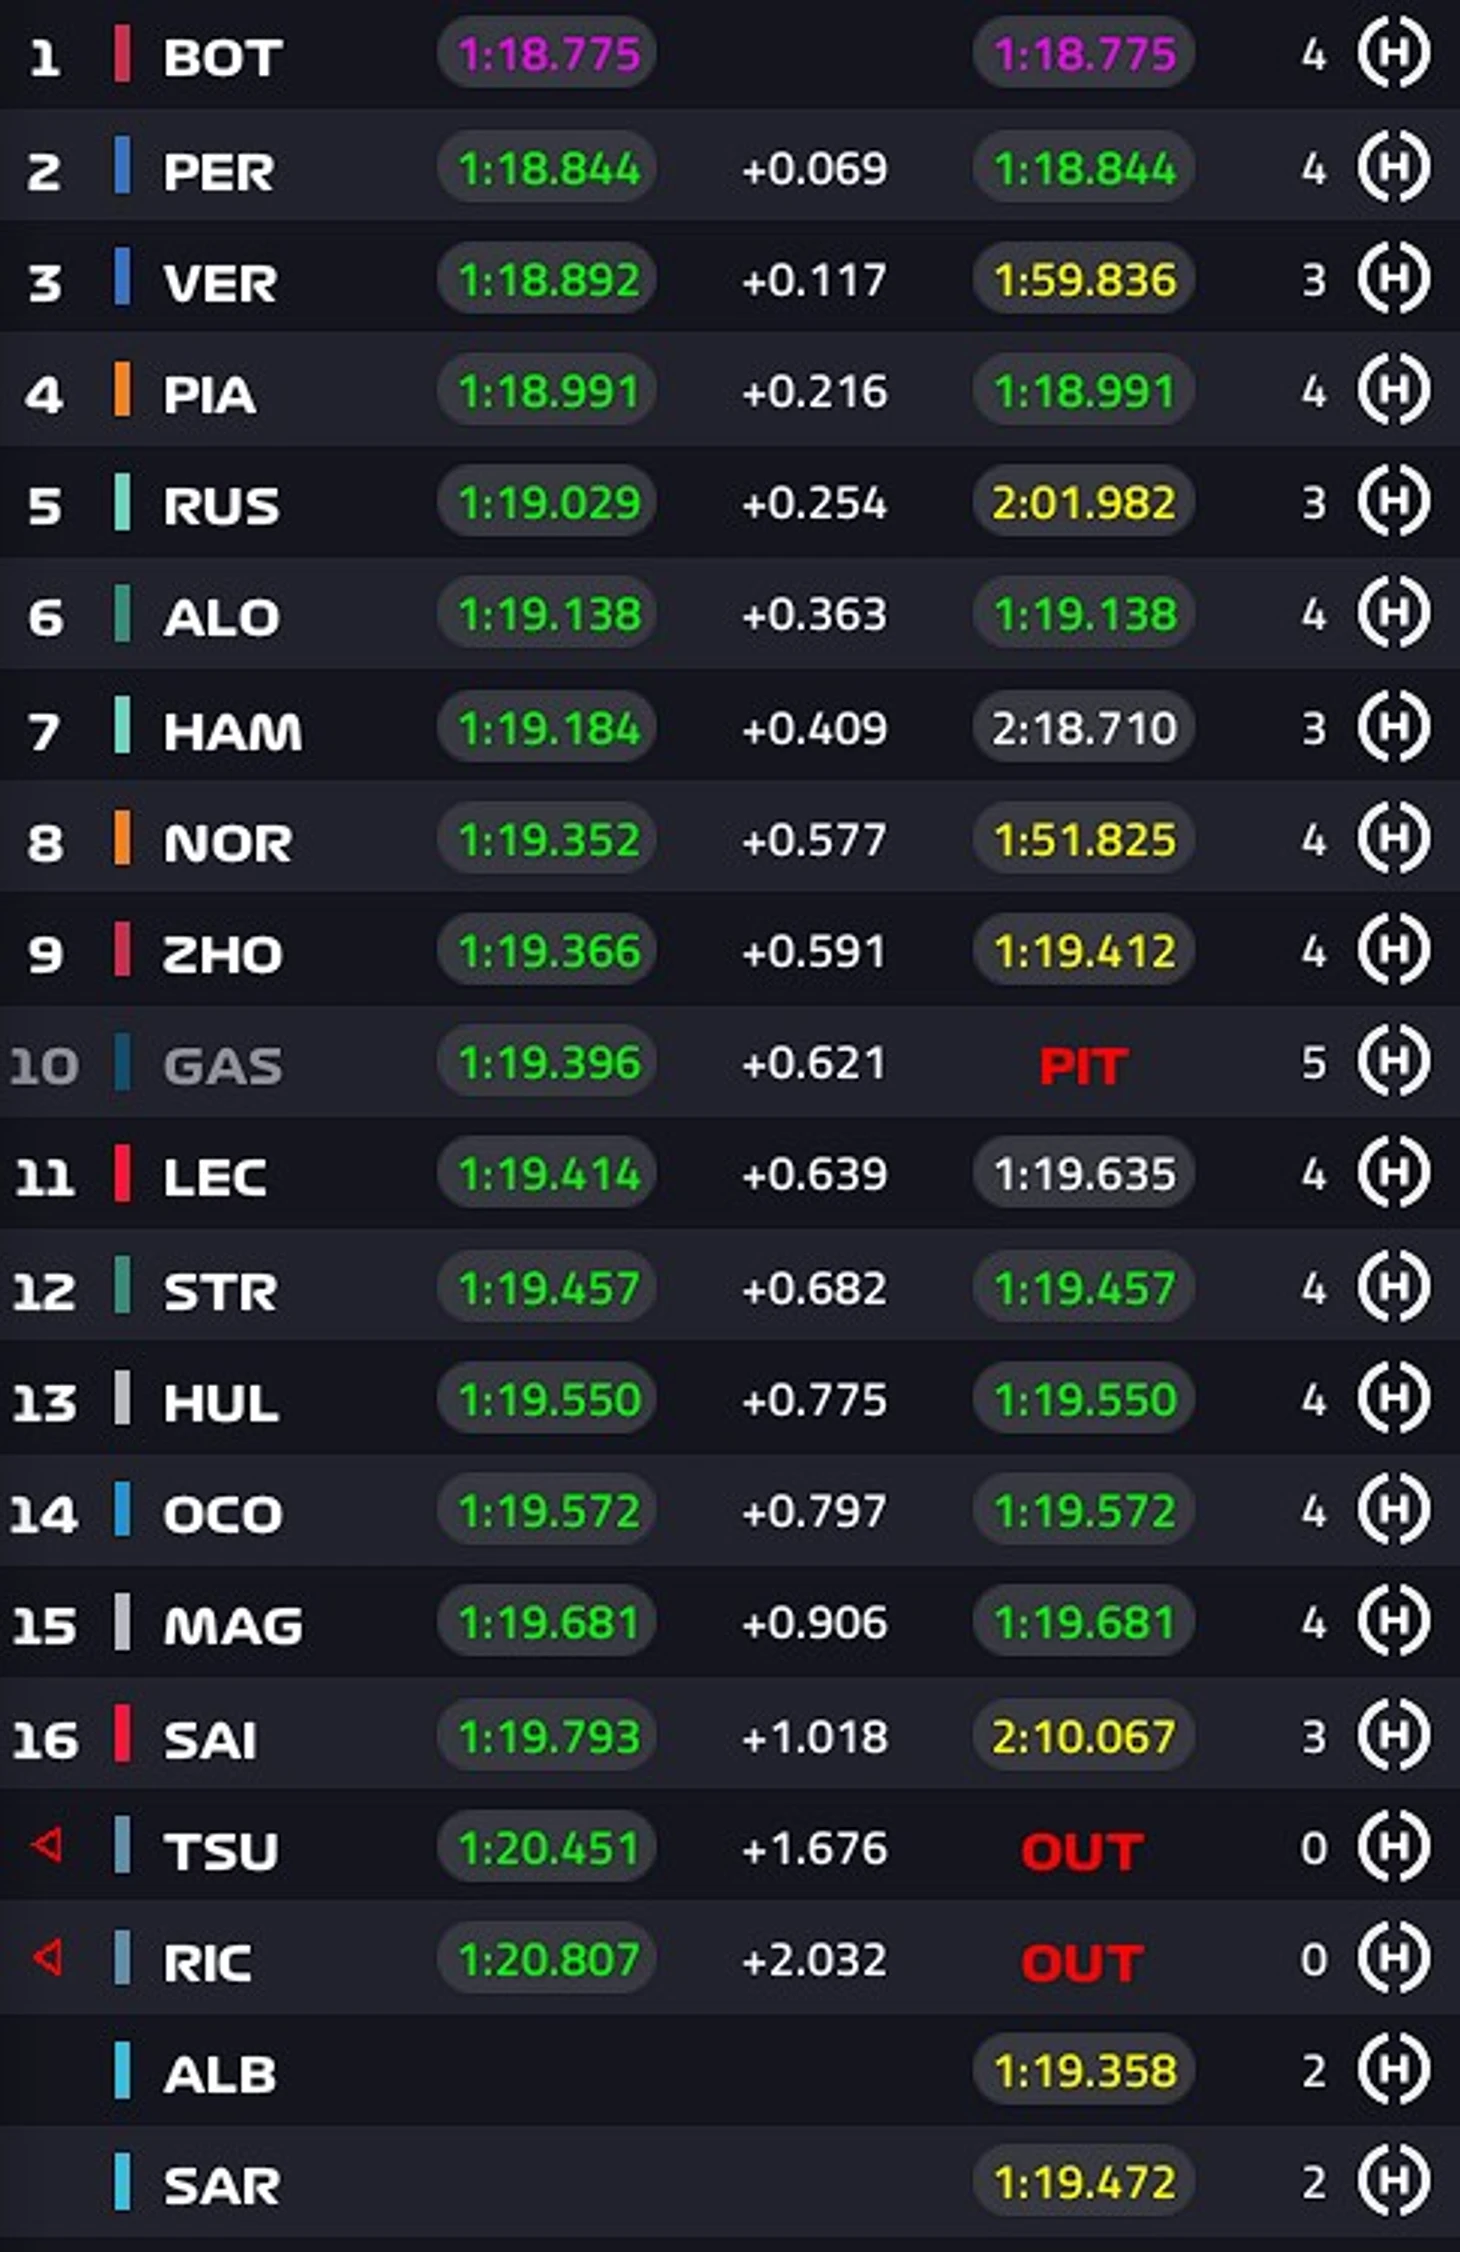Select the NOR row position number 8
The width and height of the screenshot is (1460, 2252).
45,843
